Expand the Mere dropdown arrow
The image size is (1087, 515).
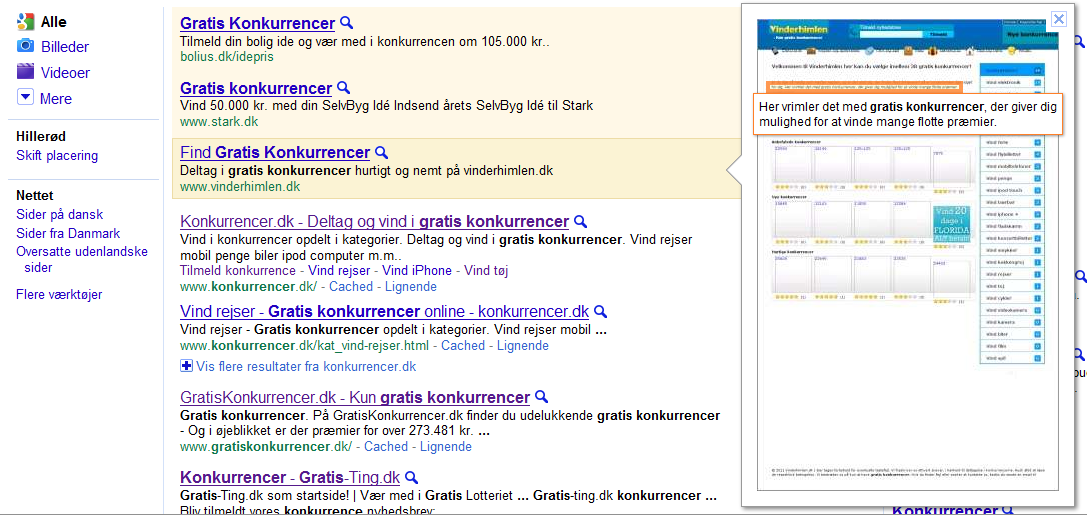click(25, 97)
